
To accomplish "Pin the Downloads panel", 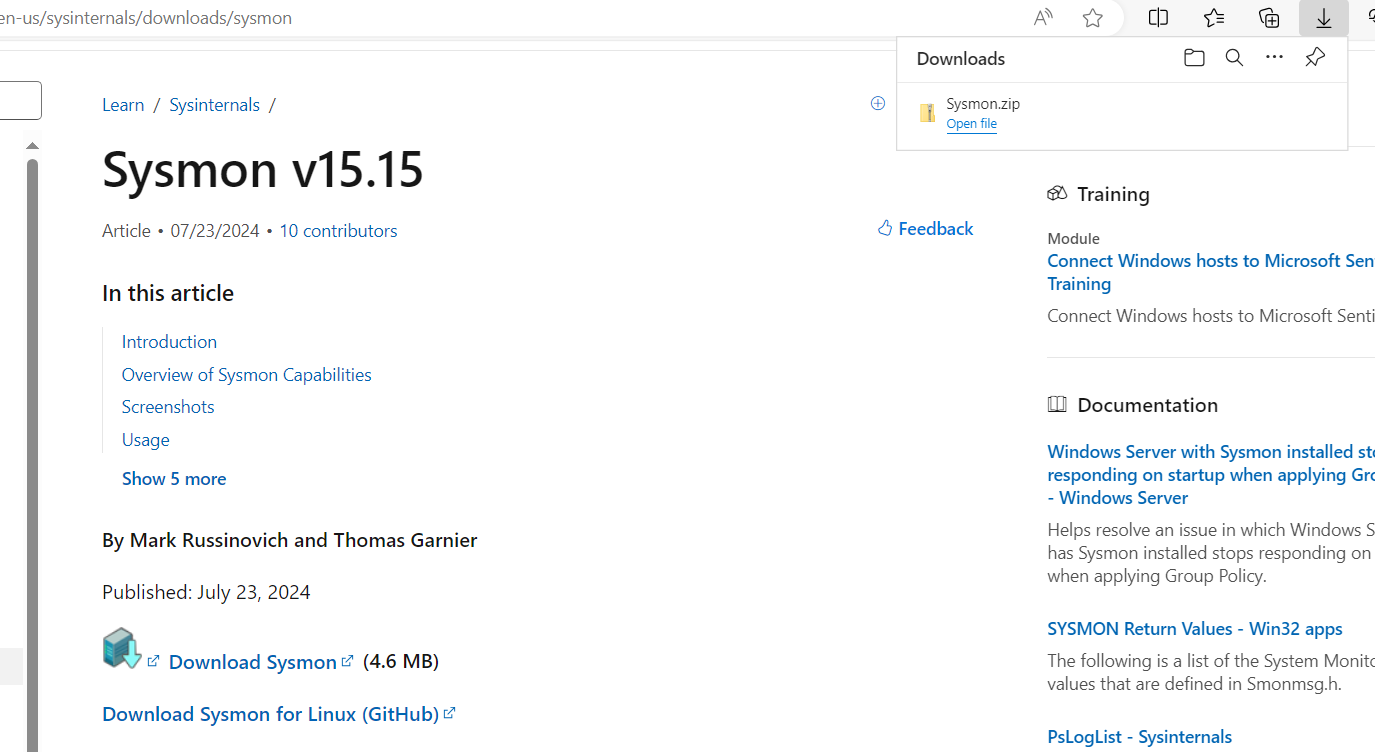I will 1315,57.
